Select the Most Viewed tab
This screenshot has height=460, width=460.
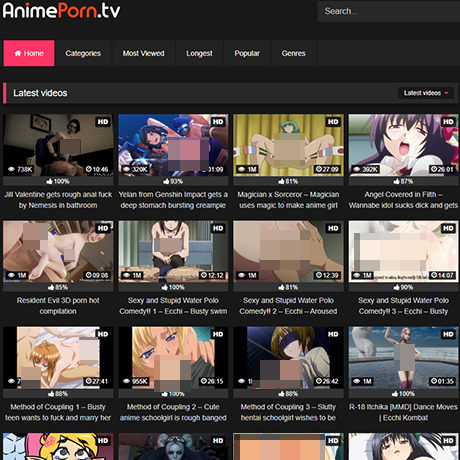(143, 53)
